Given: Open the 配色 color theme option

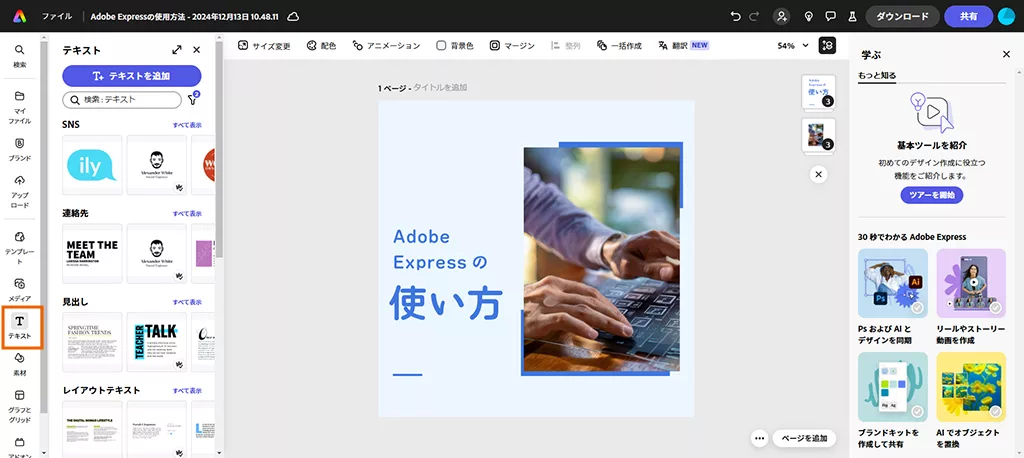Looking at the screenshot, I should coord(321,46).
